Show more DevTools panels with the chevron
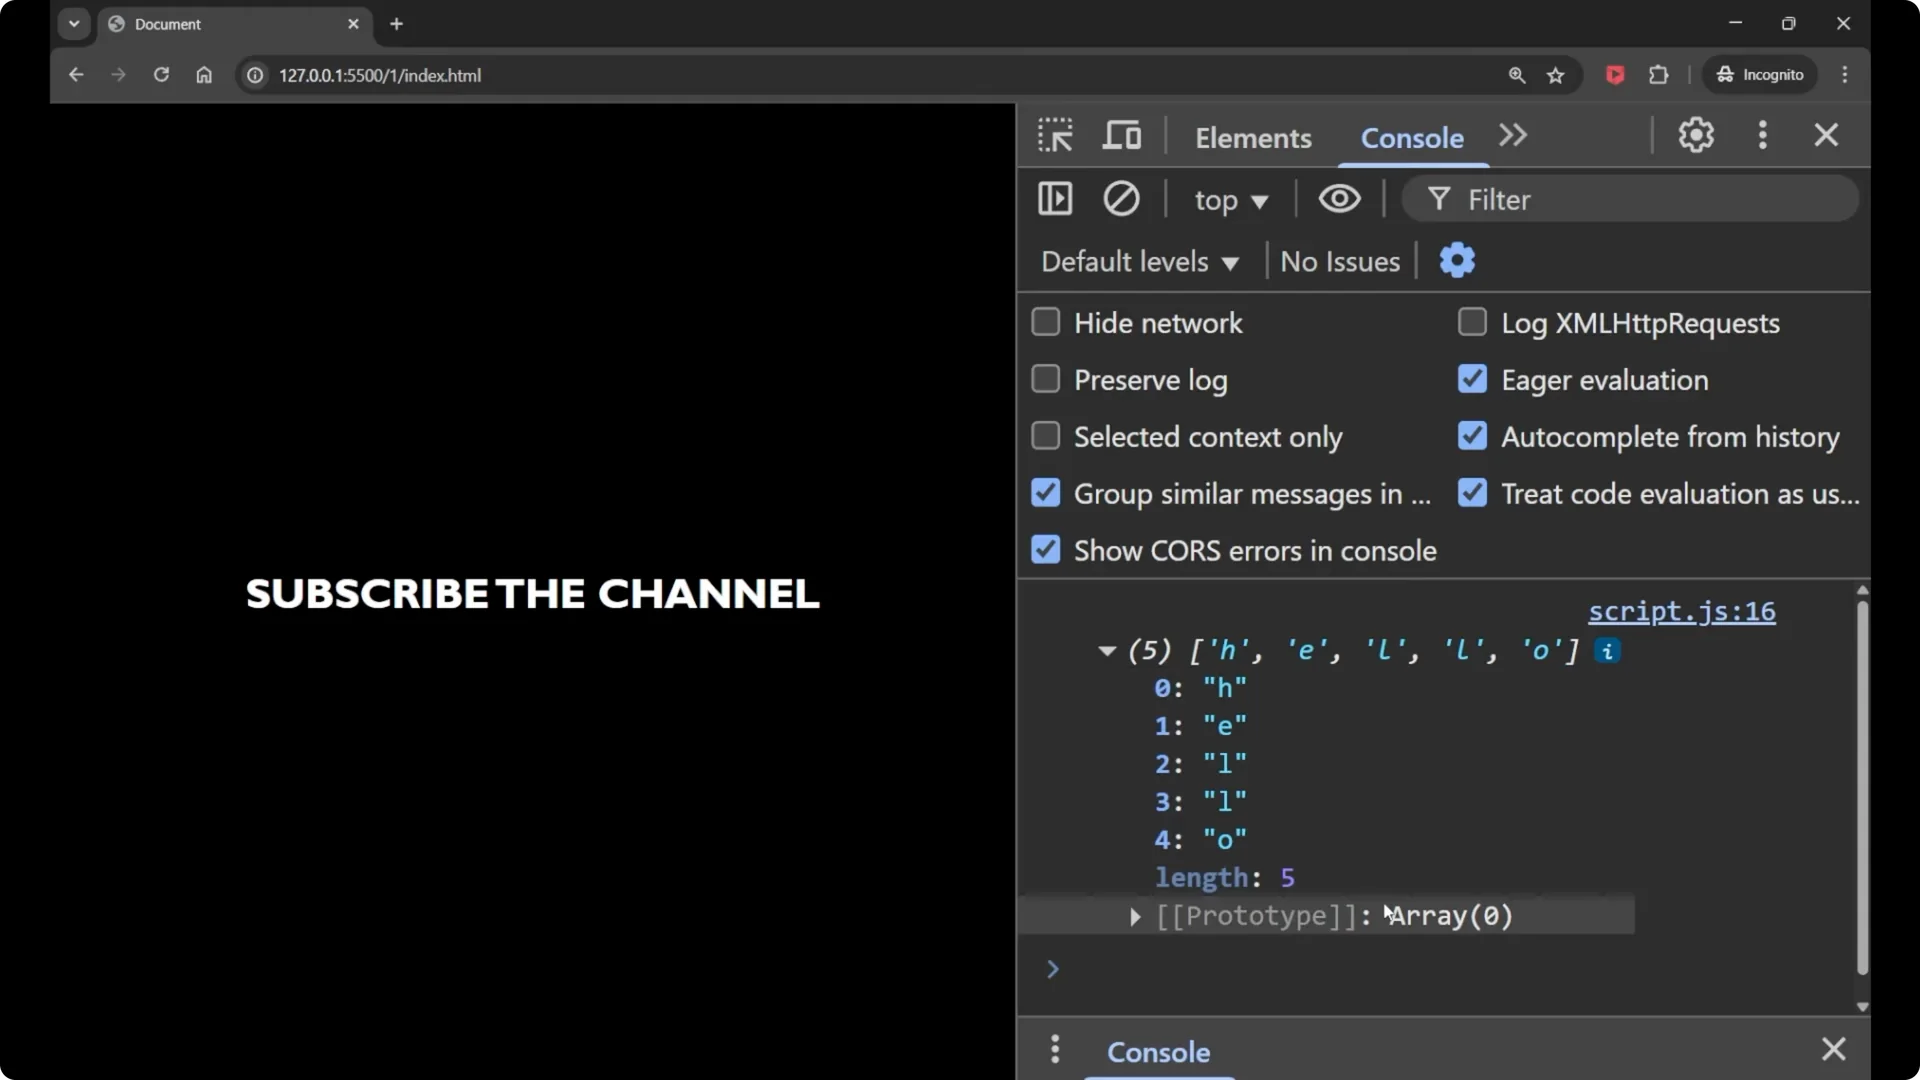This screenshot has width=1920, height=1080. pos(1513,135)
